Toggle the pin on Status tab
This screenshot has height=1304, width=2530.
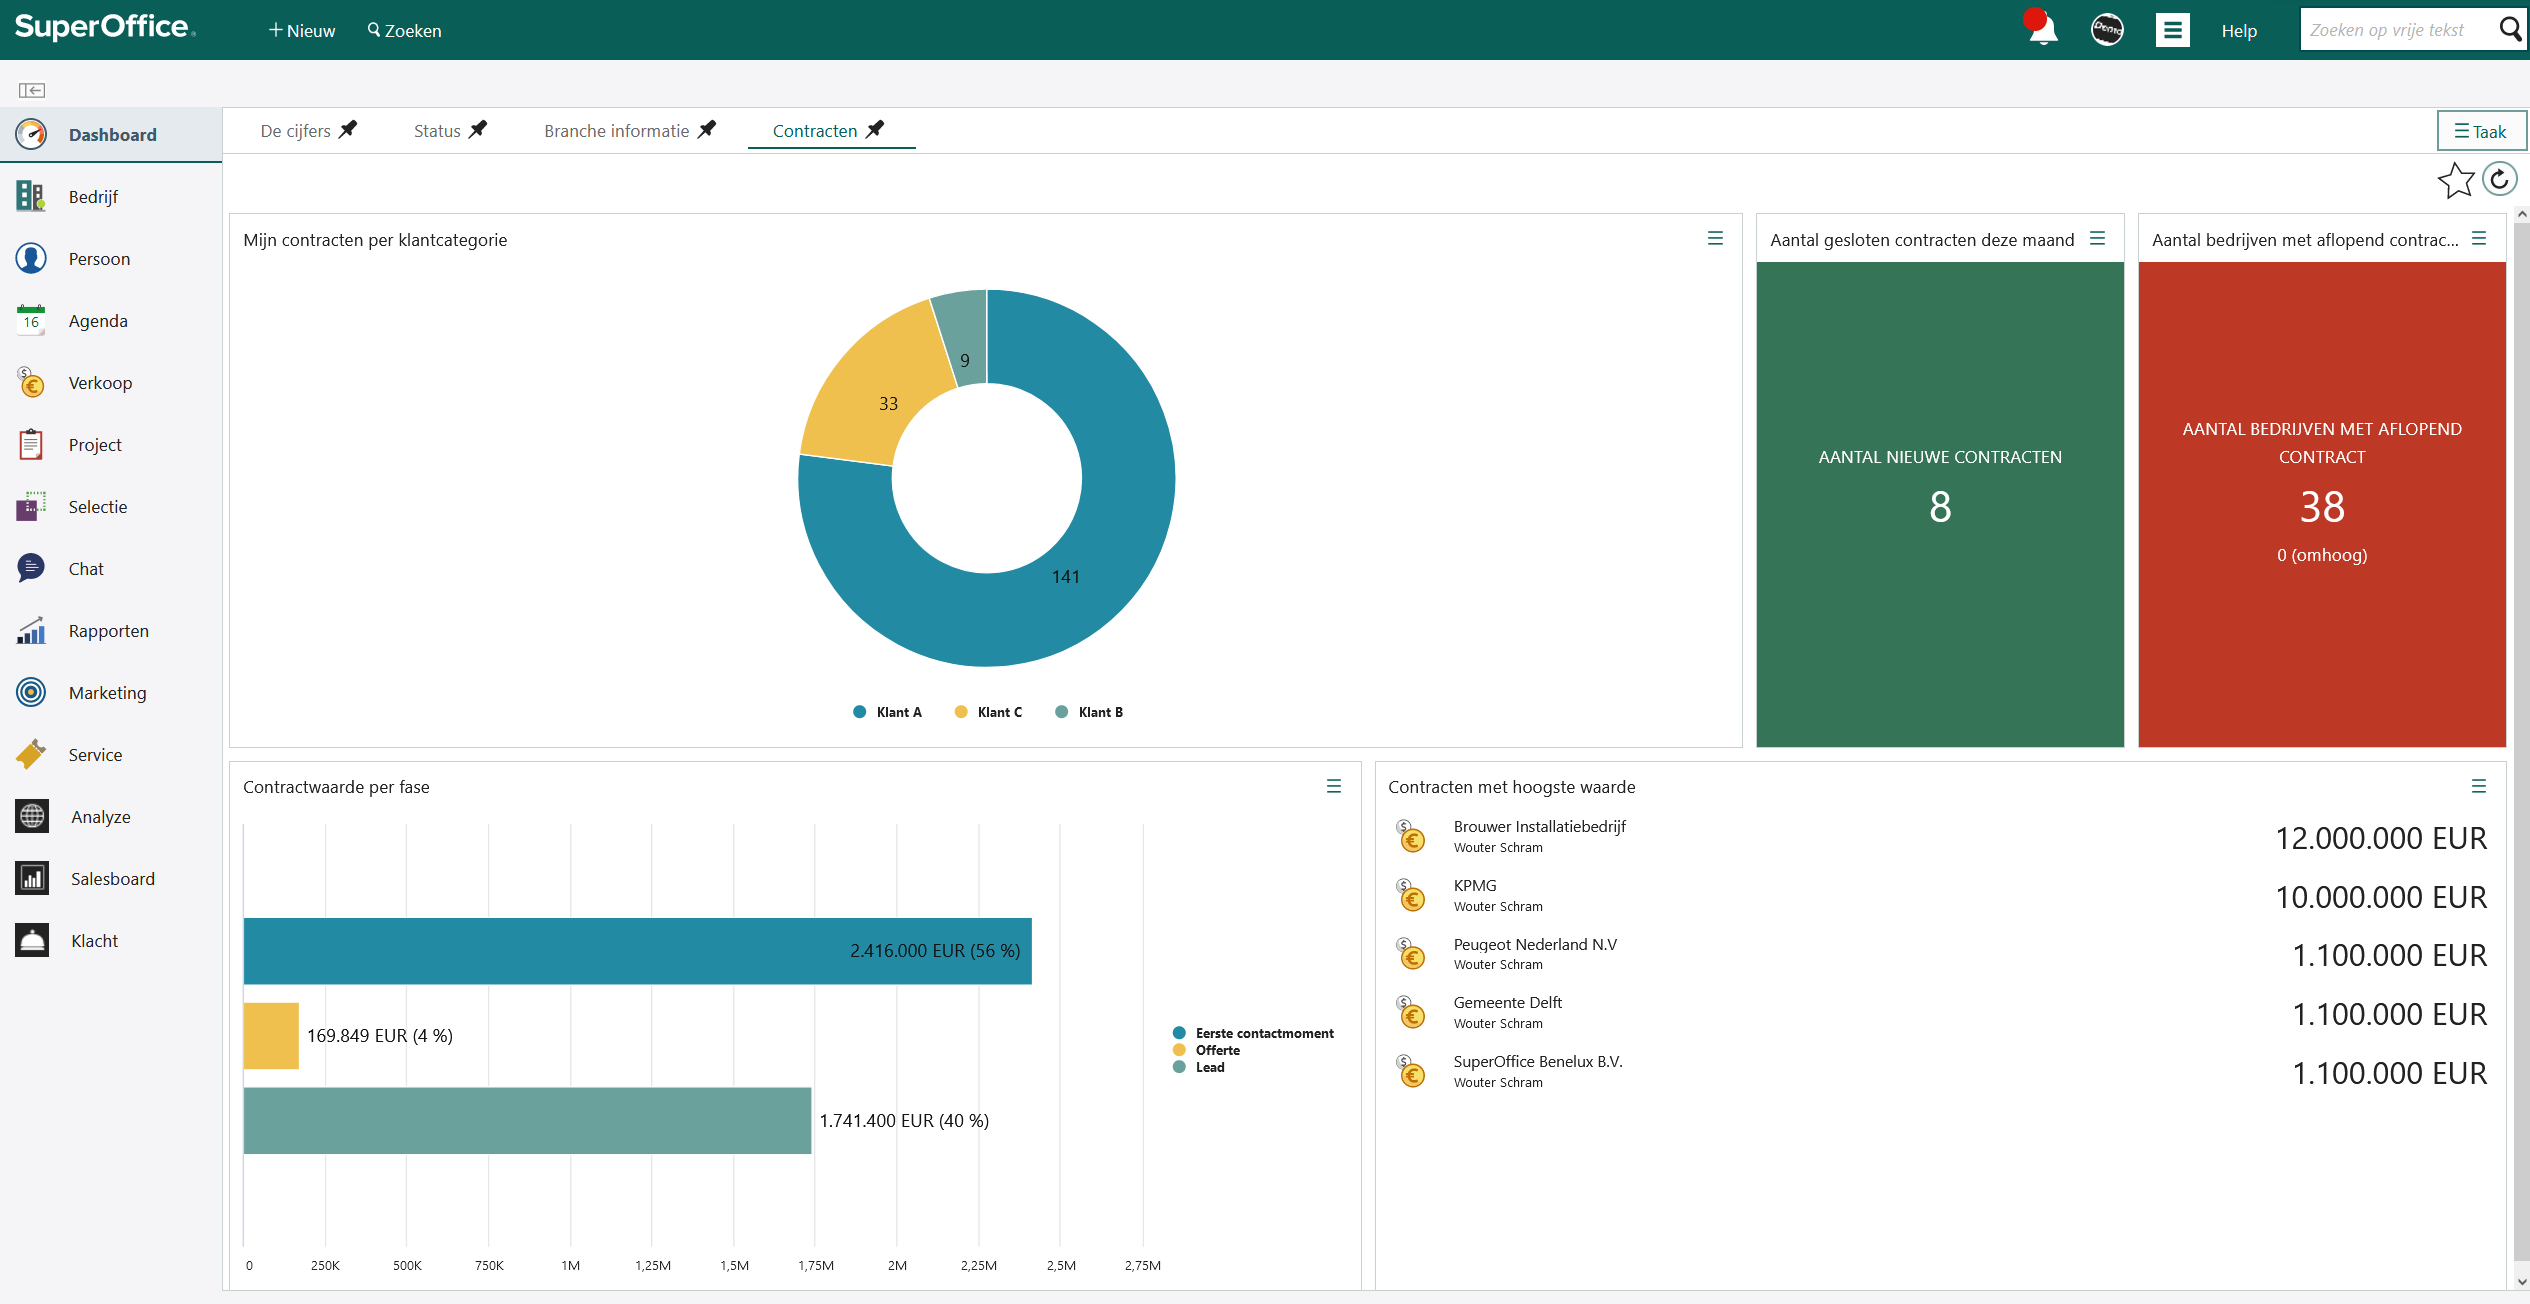478,129
